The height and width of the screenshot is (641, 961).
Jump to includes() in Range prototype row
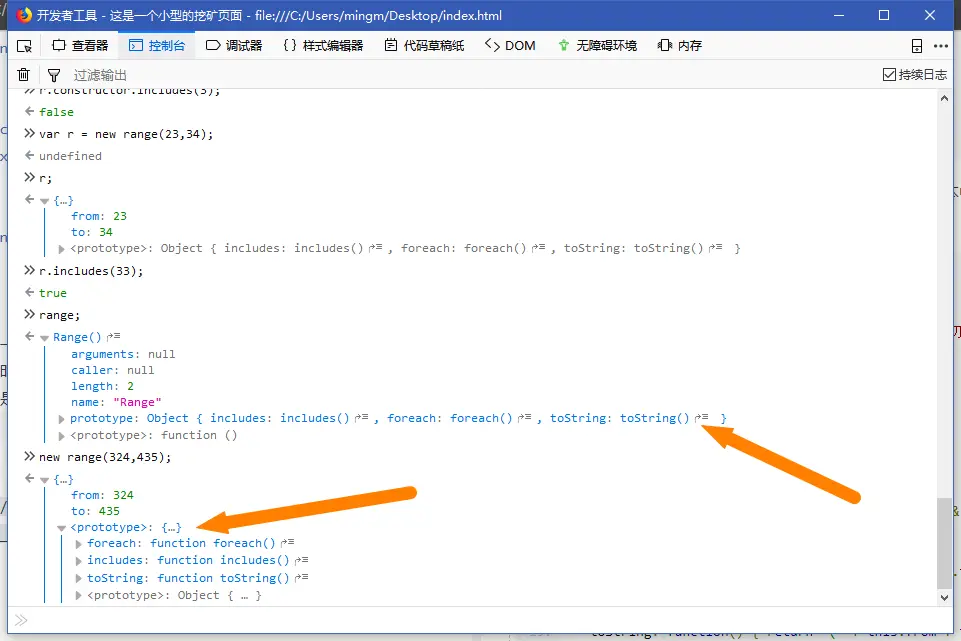(362, 417)
